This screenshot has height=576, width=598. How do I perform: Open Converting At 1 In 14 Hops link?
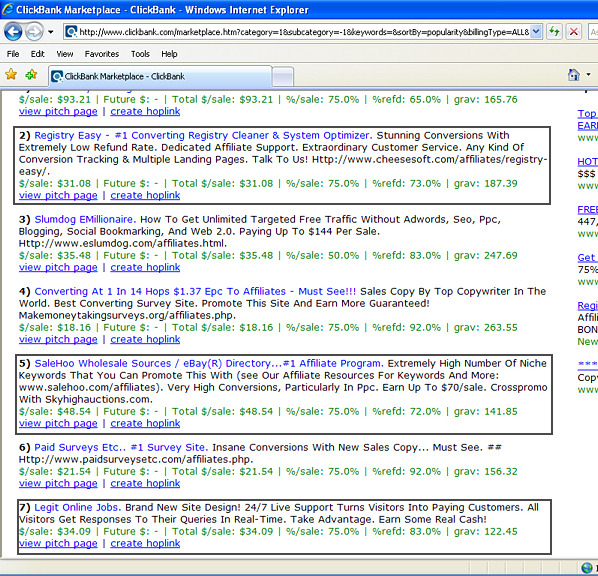[x=195, y=291]
